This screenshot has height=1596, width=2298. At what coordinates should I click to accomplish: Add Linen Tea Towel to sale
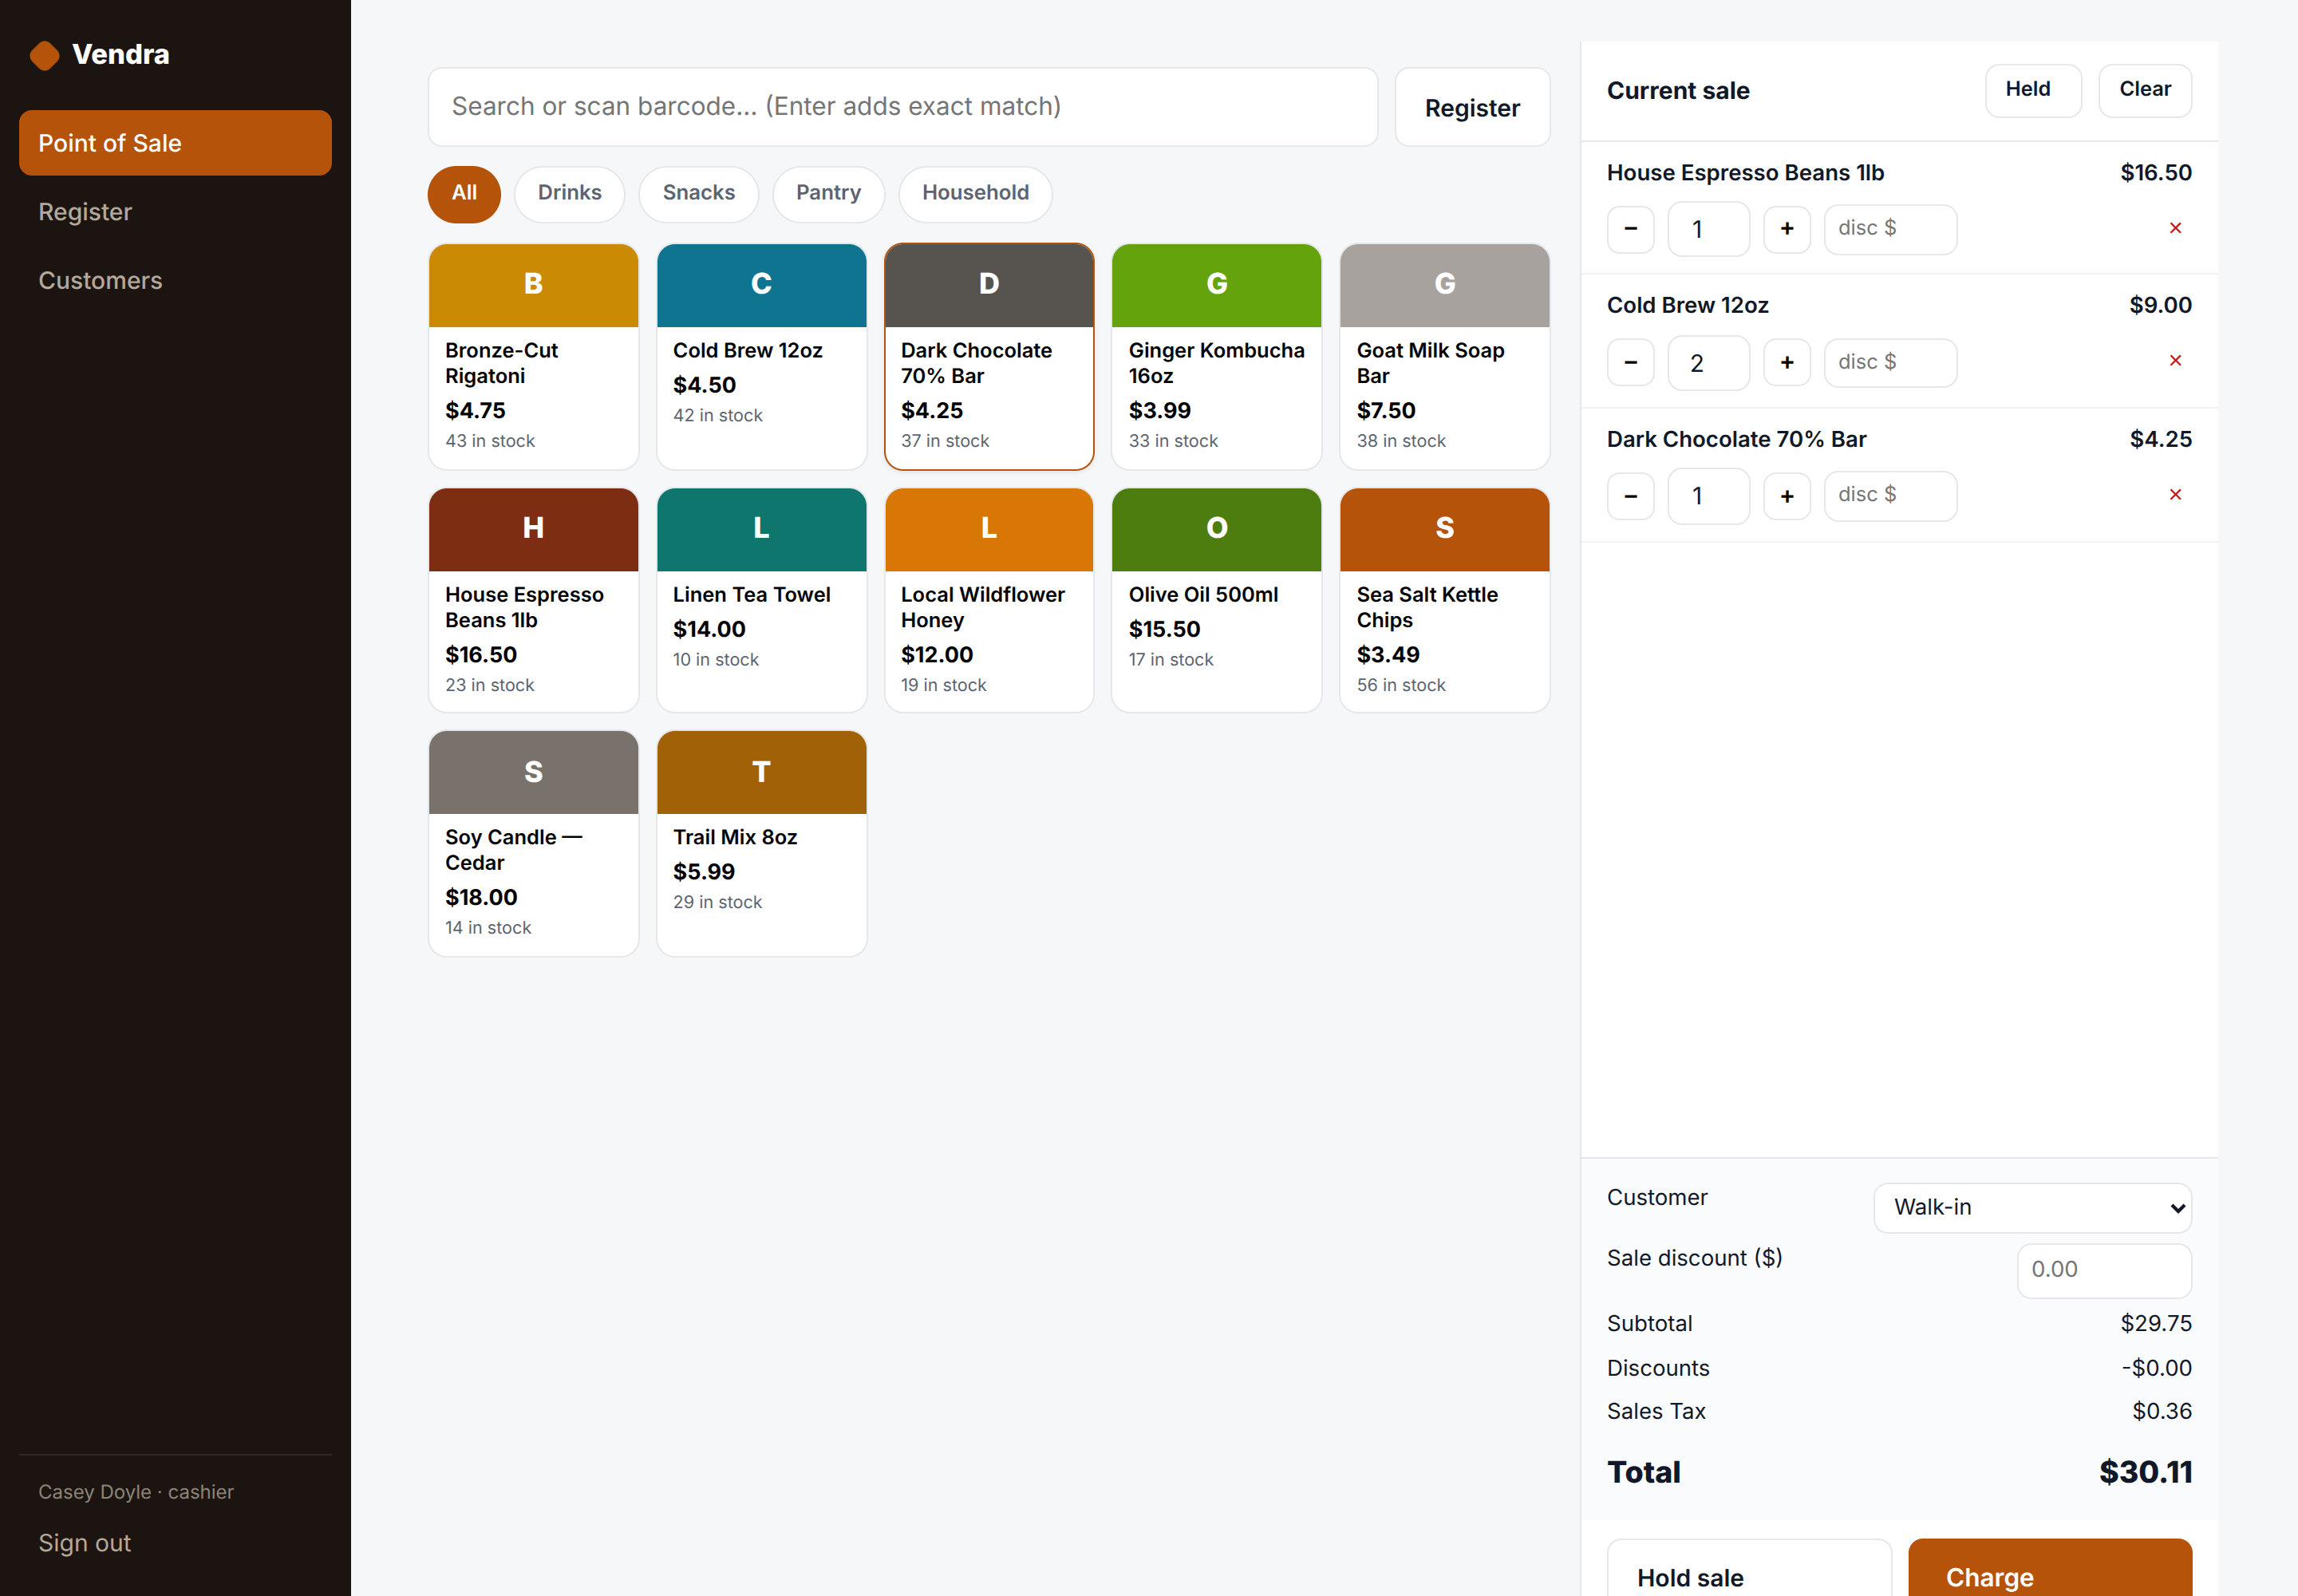pos(761,600)
